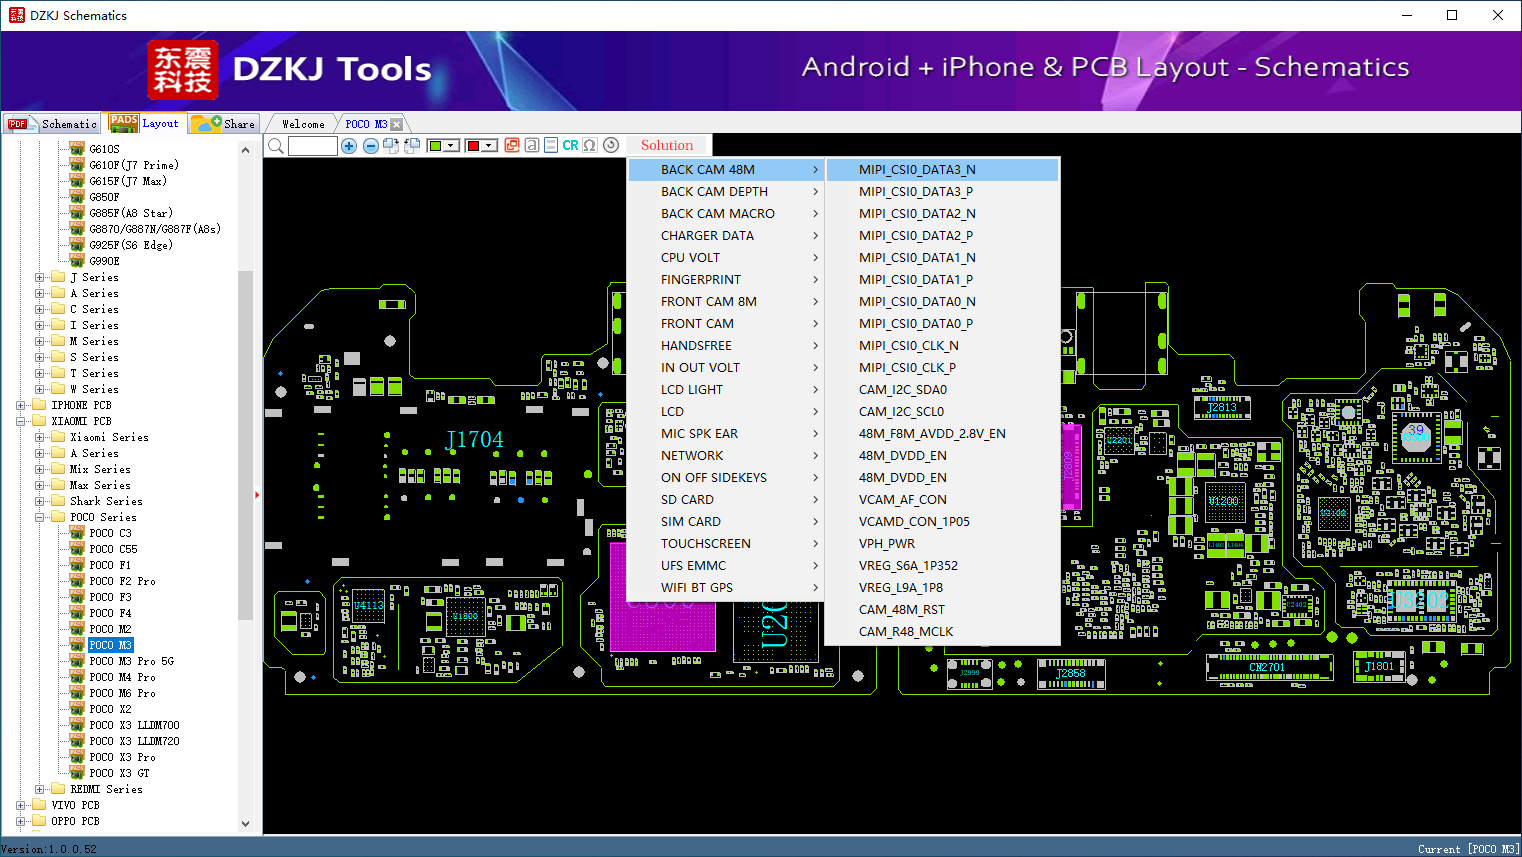Viewport: 1522px width, 857px height.
Task: Expand the Shark Series folder
Action: [x=39, y=502]
